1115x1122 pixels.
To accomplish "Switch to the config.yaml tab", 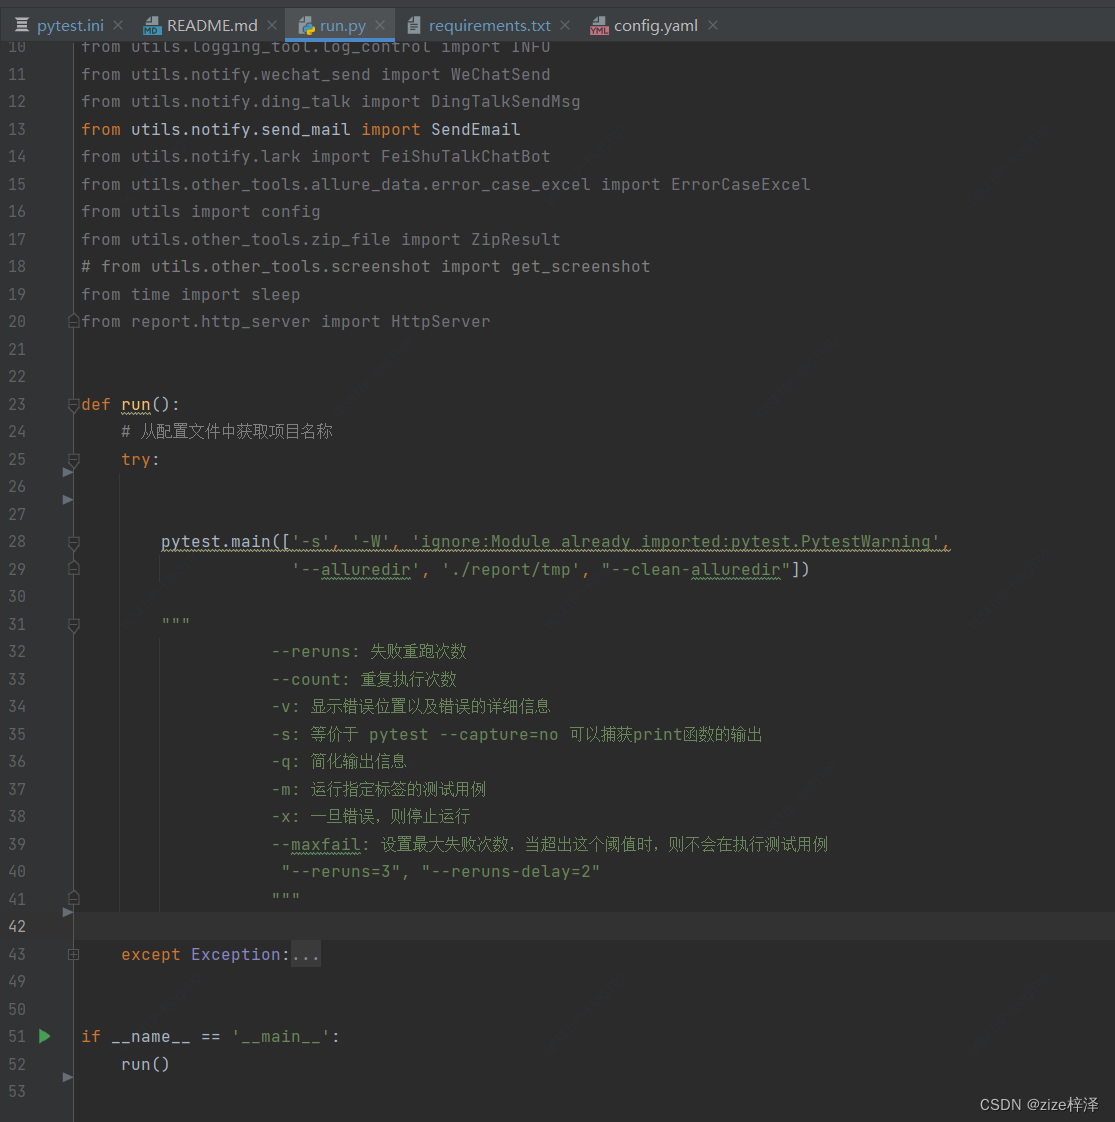I will coord(656,26).
